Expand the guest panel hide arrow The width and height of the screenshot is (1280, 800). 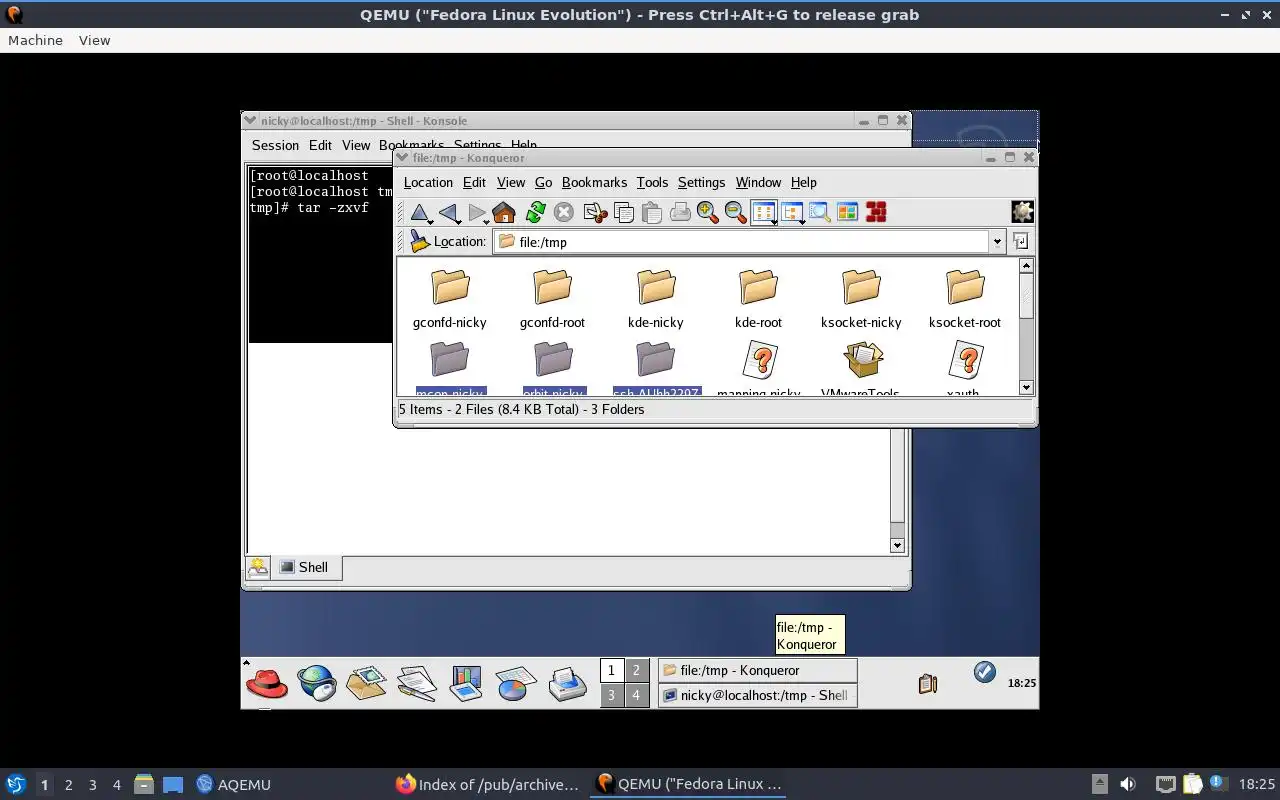246,663
